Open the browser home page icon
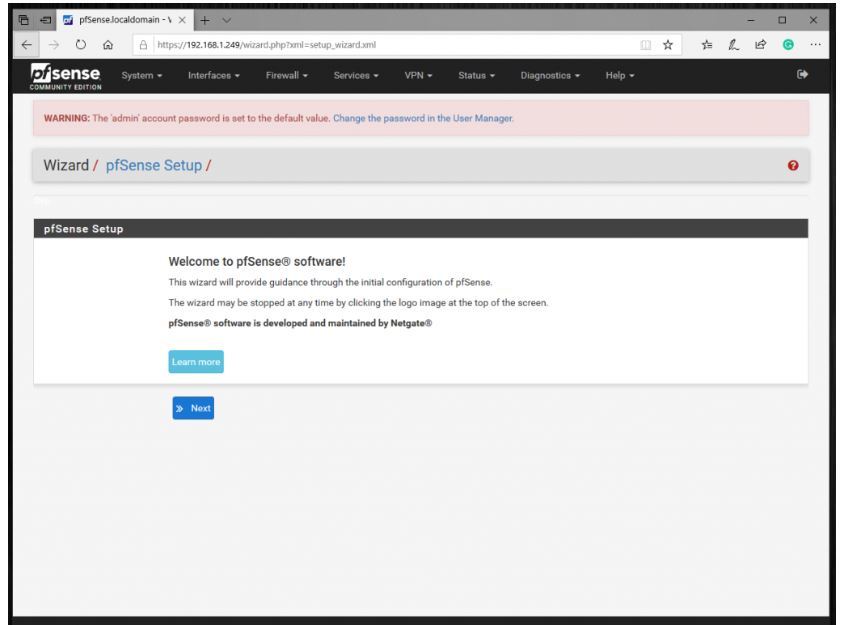Screen dimensions: 843x625 [x=108, y=45]
